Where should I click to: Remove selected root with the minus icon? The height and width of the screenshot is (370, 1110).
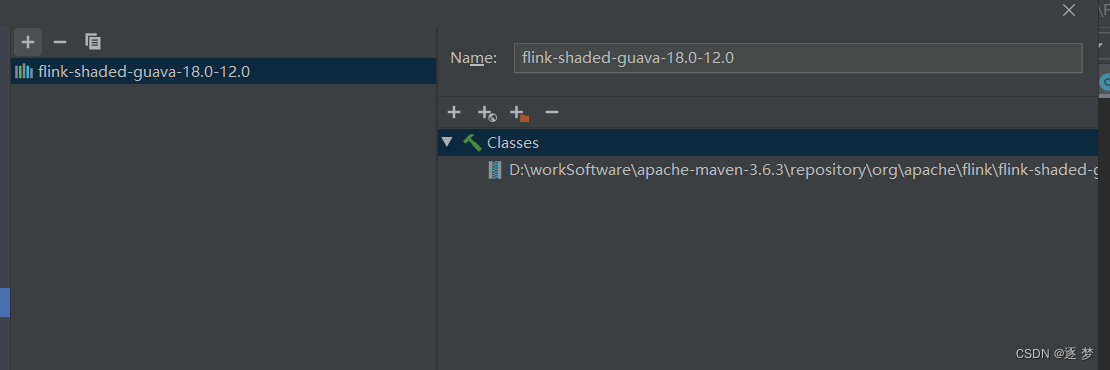click(552, 112)
